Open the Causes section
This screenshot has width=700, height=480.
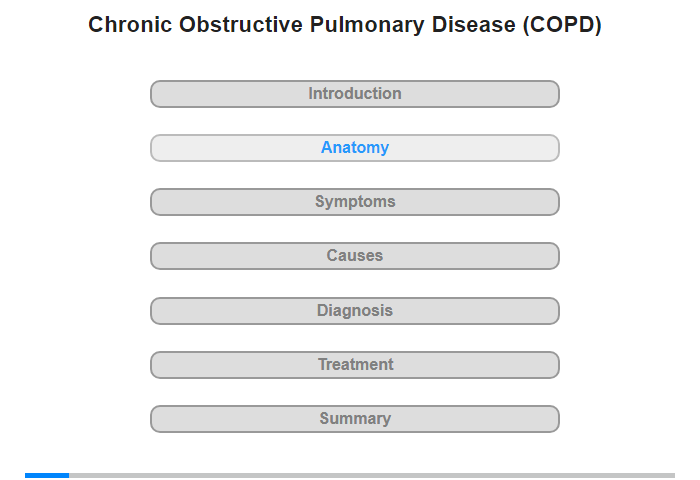355,256
